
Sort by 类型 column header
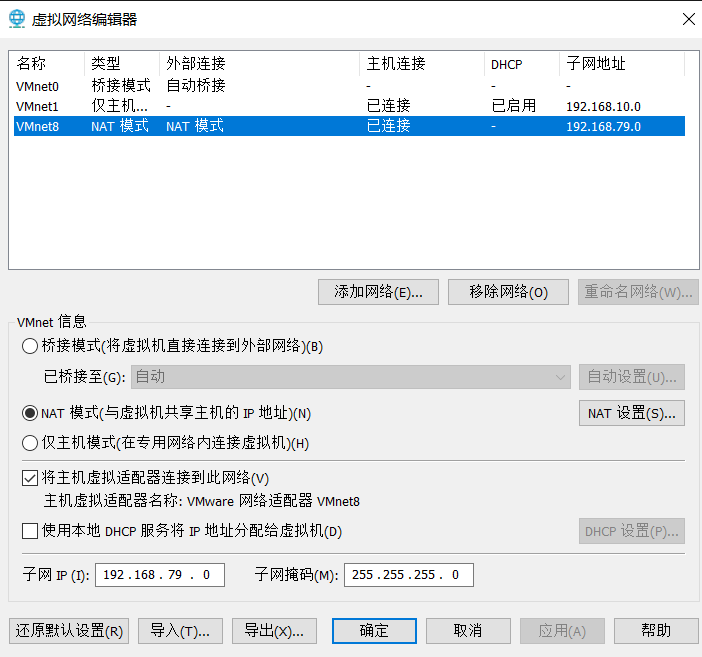122,64
